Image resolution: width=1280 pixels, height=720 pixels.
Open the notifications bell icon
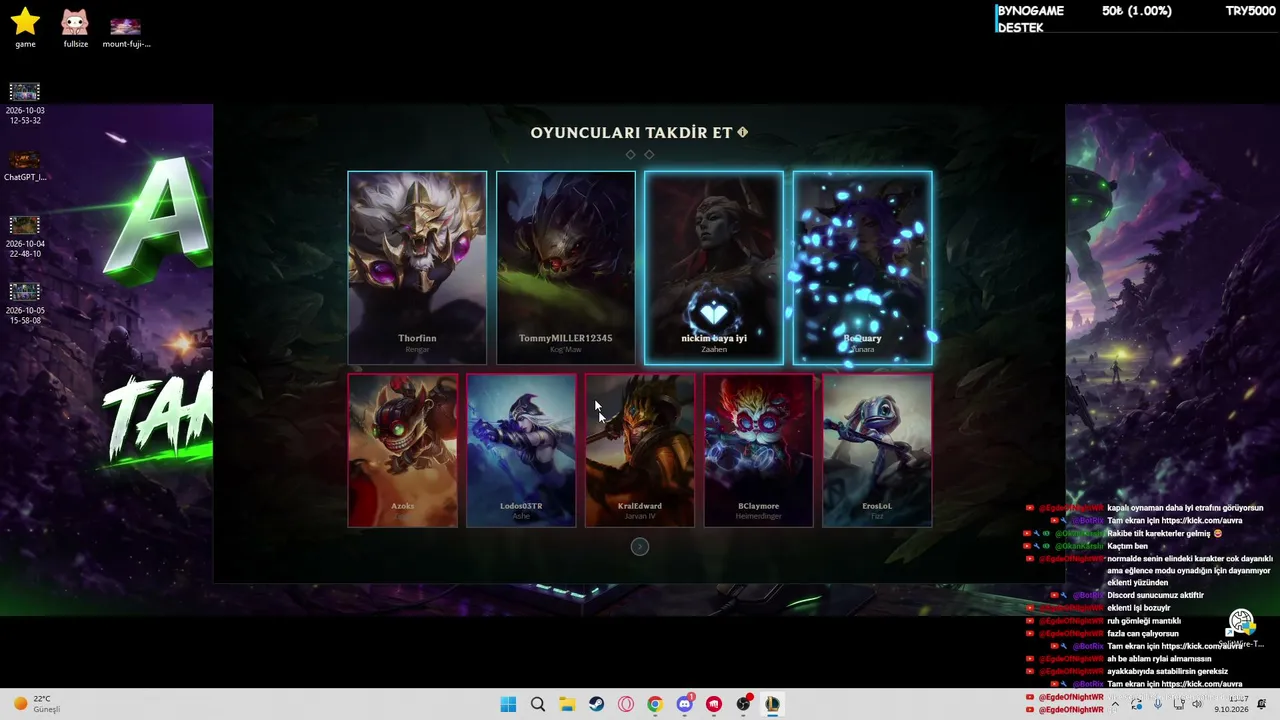[x=1261, y=704]
